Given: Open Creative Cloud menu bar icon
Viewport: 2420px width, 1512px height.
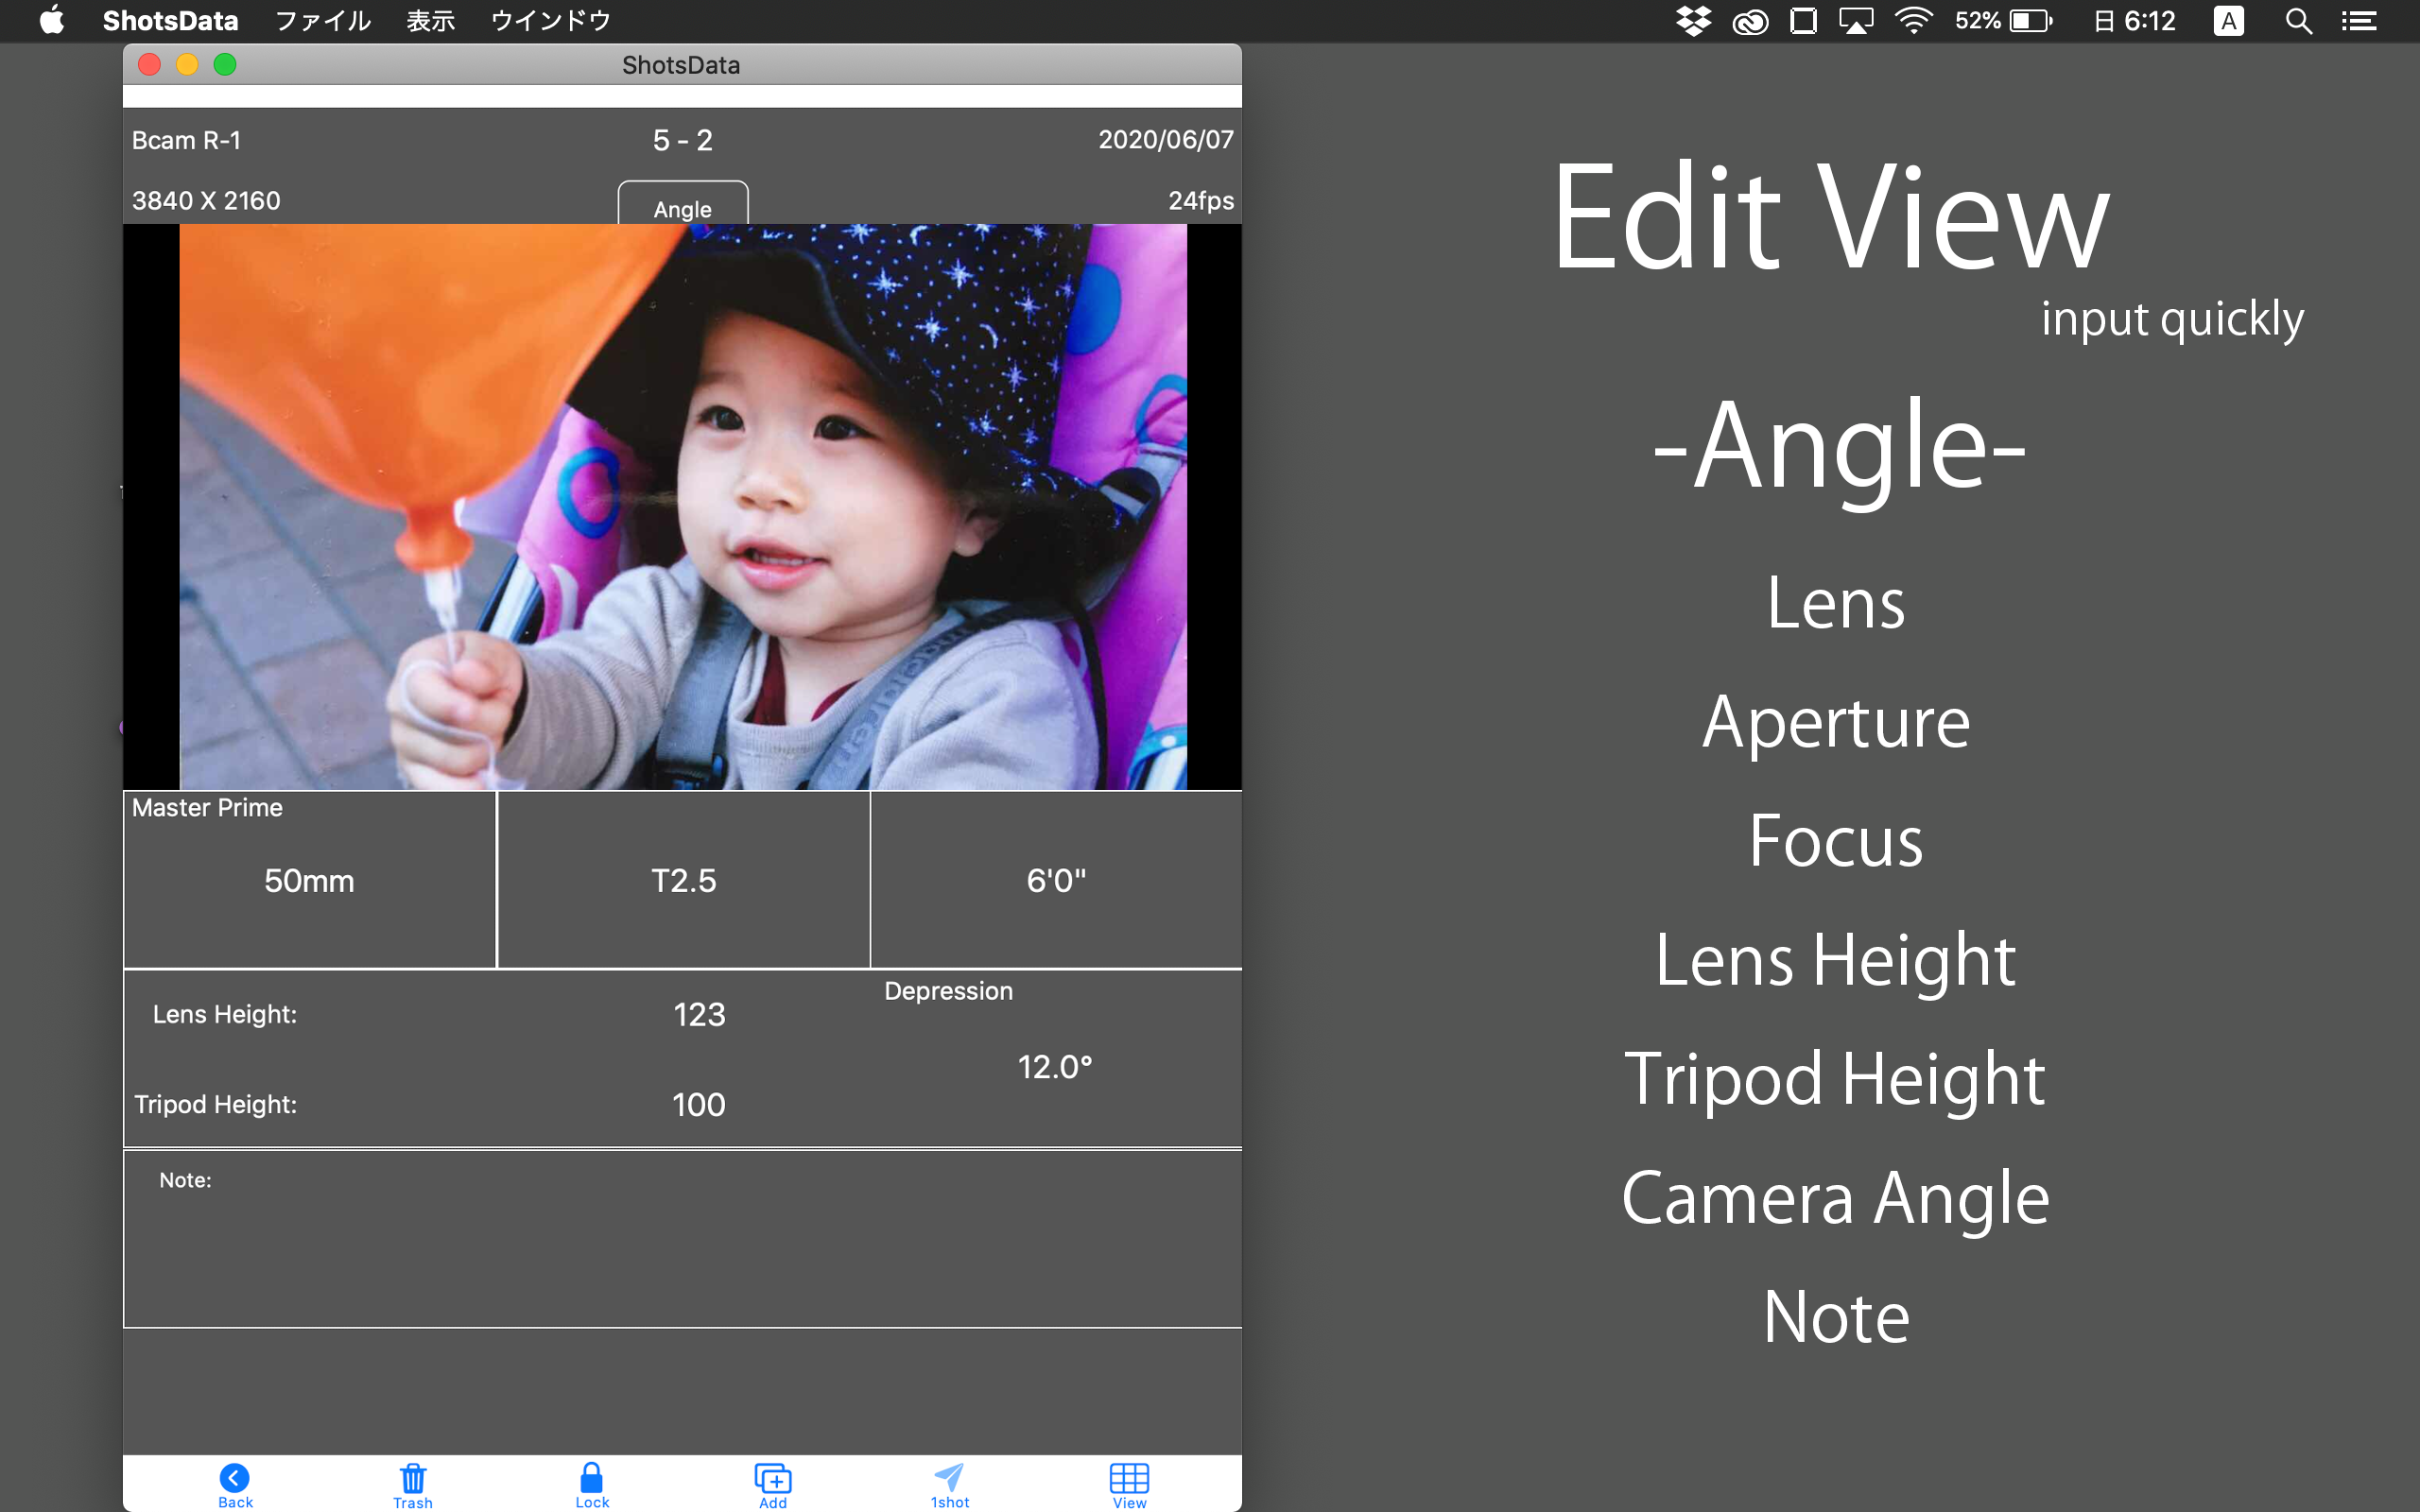Looking at the screenshot, I should 1750,21.
